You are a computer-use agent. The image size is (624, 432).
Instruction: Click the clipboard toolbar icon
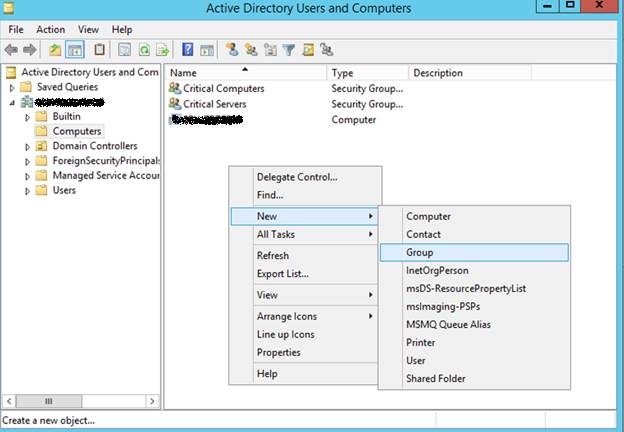click(99, 50)
